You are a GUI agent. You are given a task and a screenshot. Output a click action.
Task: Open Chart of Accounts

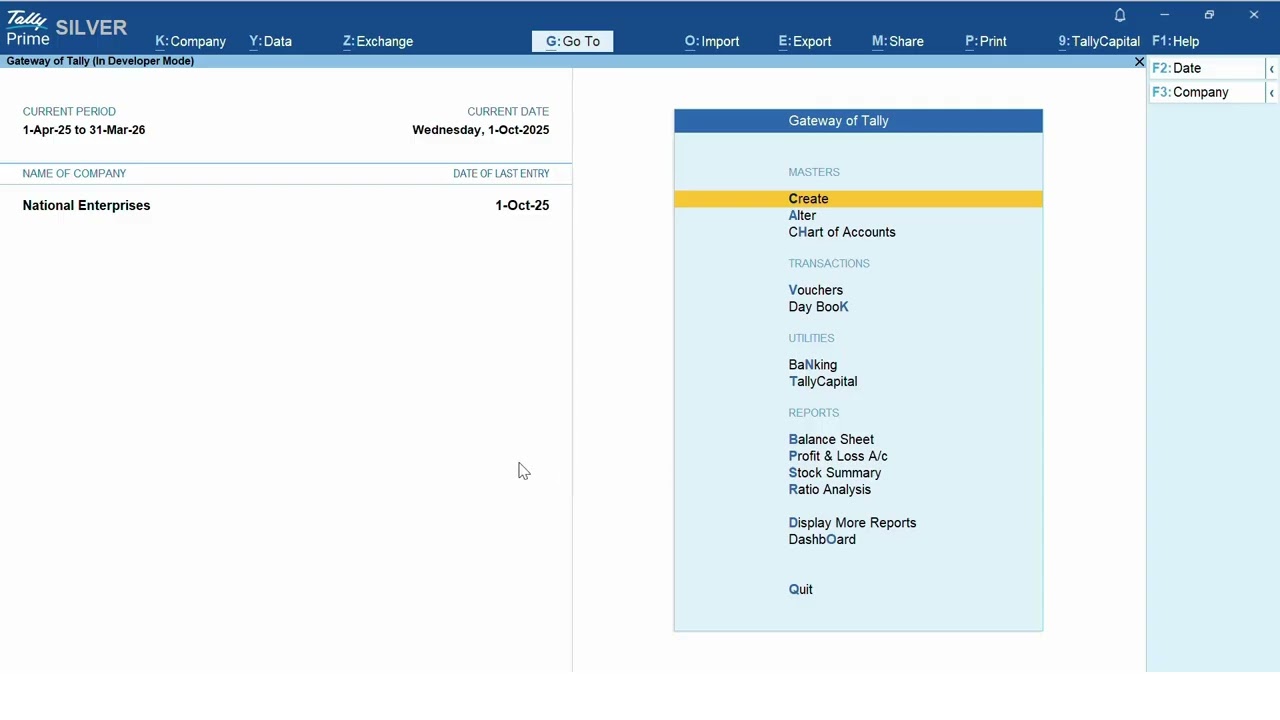[x=842, y=232]
